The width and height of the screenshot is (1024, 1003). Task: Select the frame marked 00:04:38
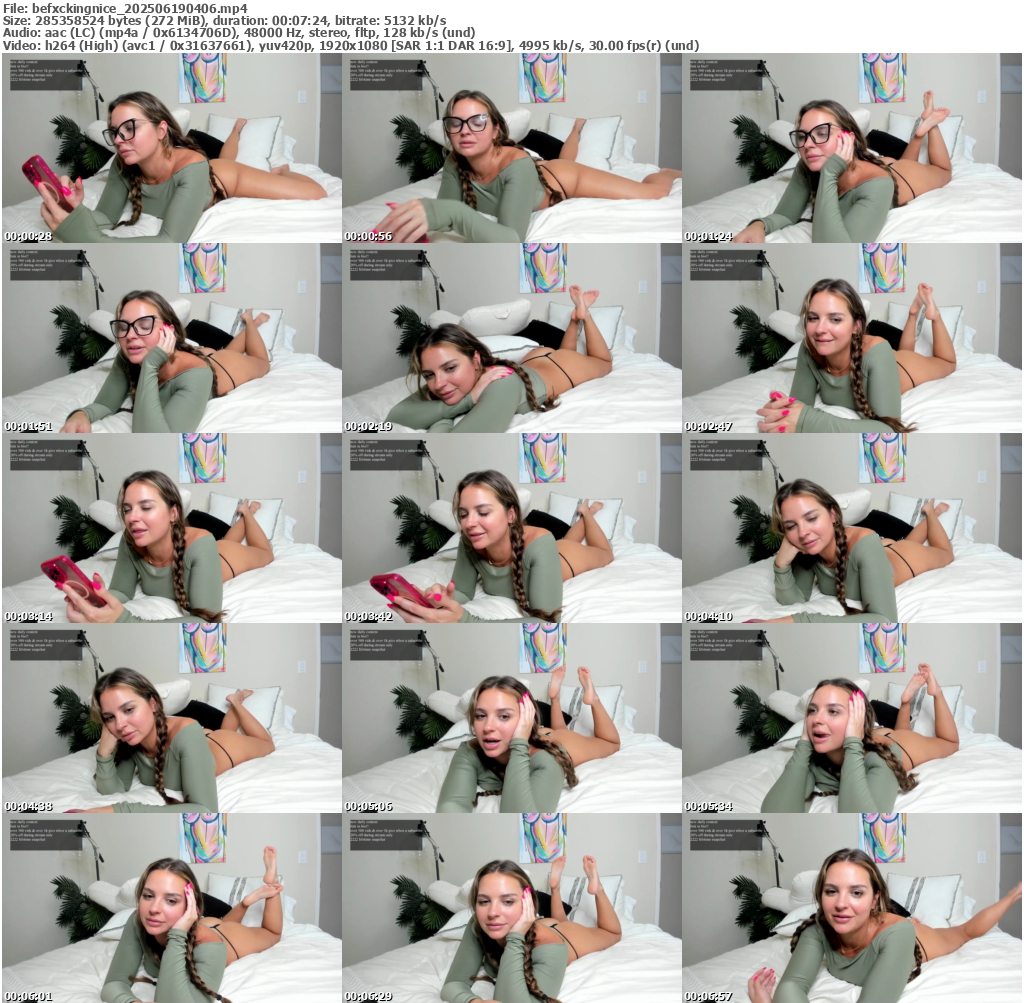point(172,718)
